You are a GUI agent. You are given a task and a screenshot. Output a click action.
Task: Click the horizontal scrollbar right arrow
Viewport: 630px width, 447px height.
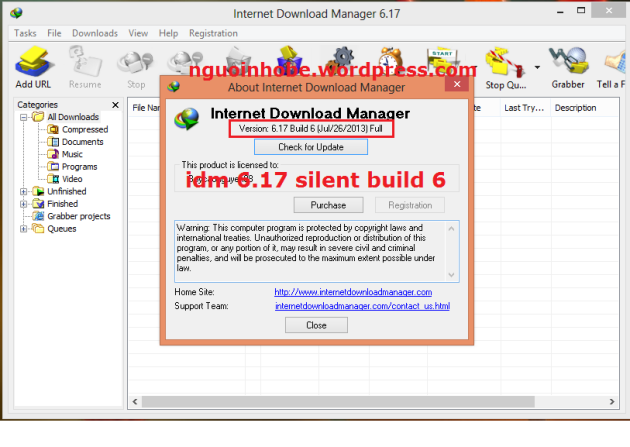coord(612,402)
